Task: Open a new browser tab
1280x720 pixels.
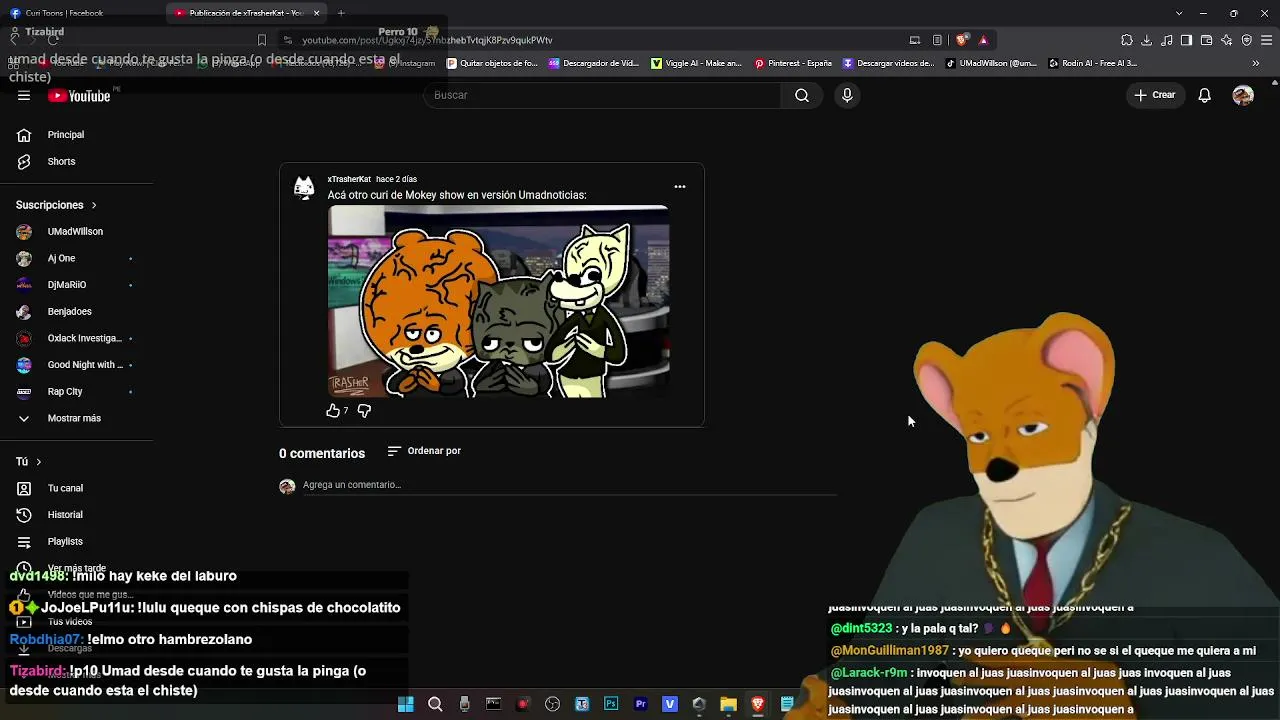Action: [x=341, y=13]
